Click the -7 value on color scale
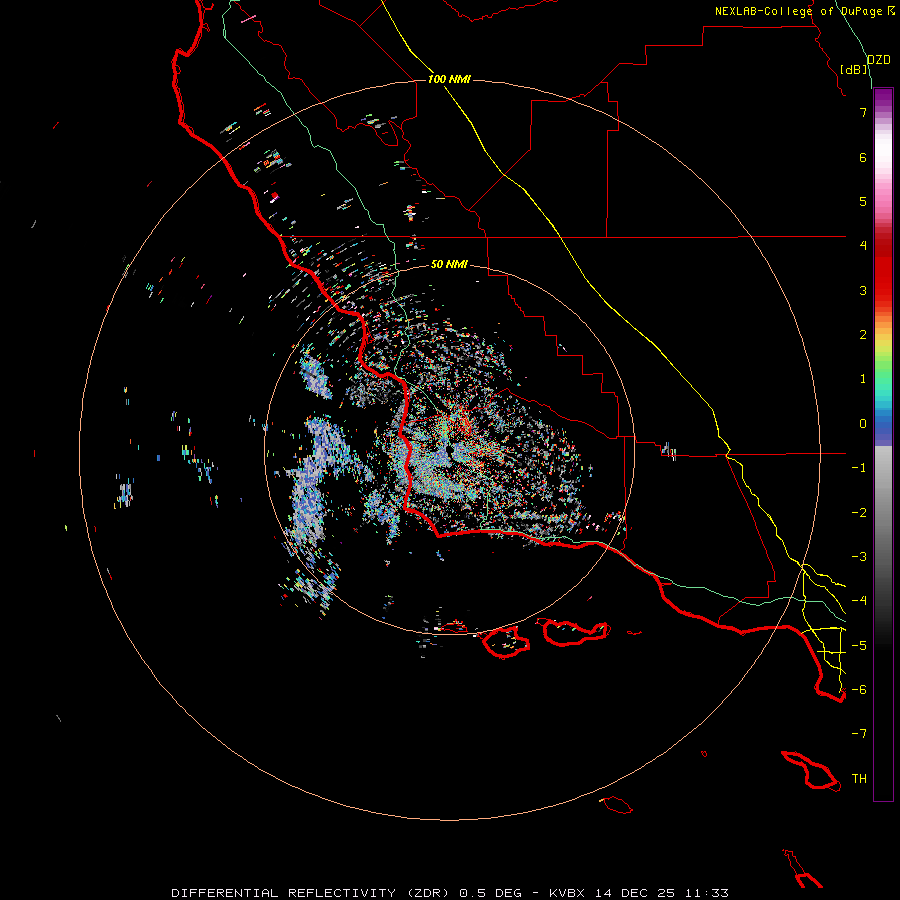Viewport: 900px width, 900px height. [x=859, y=734]
